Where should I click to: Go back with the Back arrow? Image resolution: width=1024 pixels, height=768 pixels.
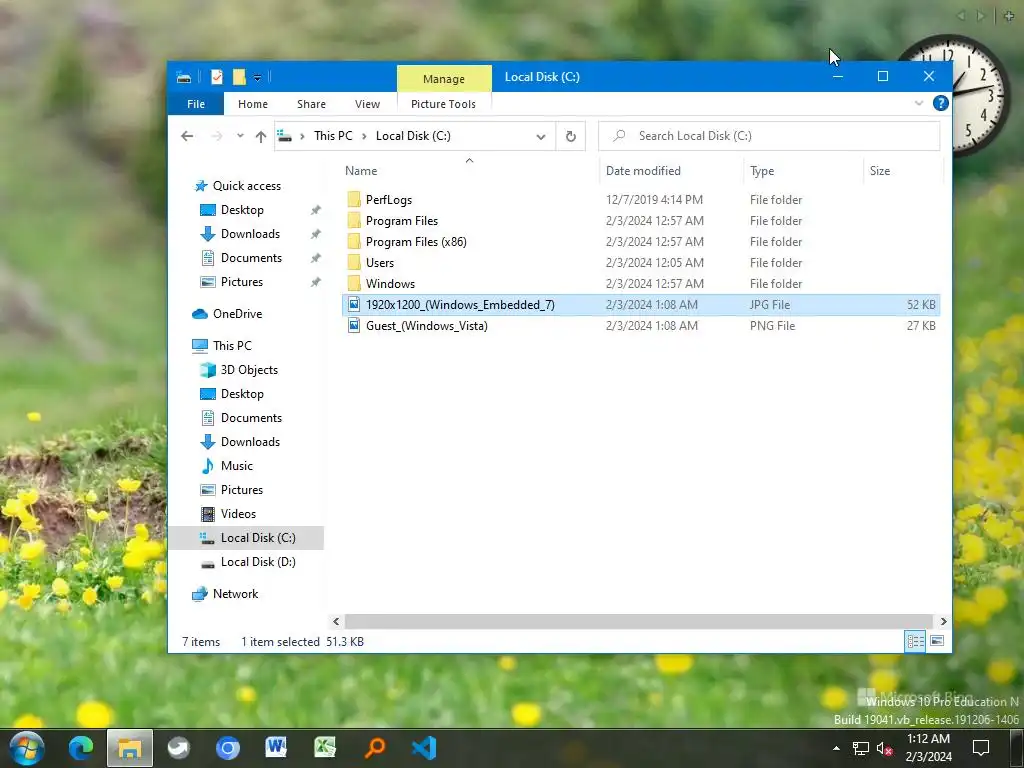click(187, 136)
